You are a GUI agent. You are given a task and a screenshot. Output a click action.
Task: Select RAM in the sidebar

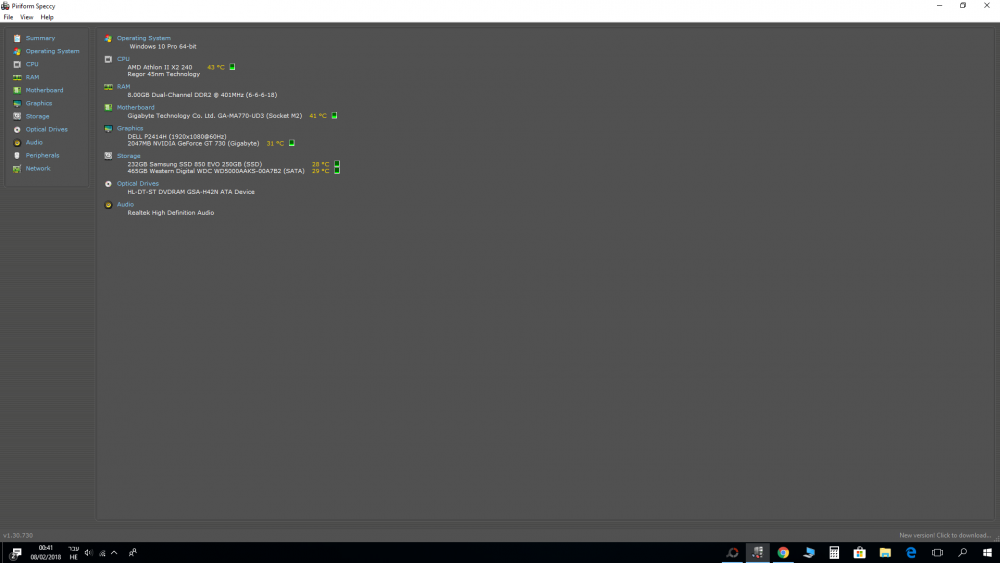click(32, 77)
